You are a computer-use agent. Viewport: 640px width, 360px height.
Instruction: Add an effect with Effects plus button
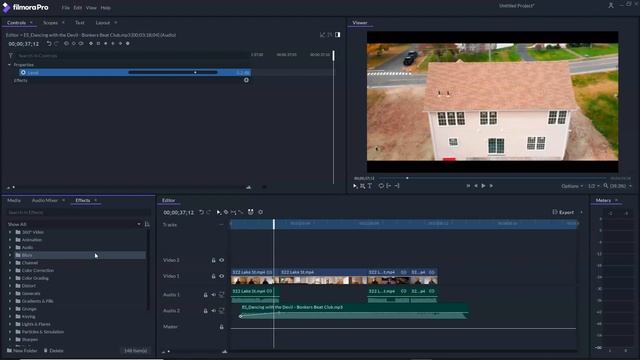(246, 80)
